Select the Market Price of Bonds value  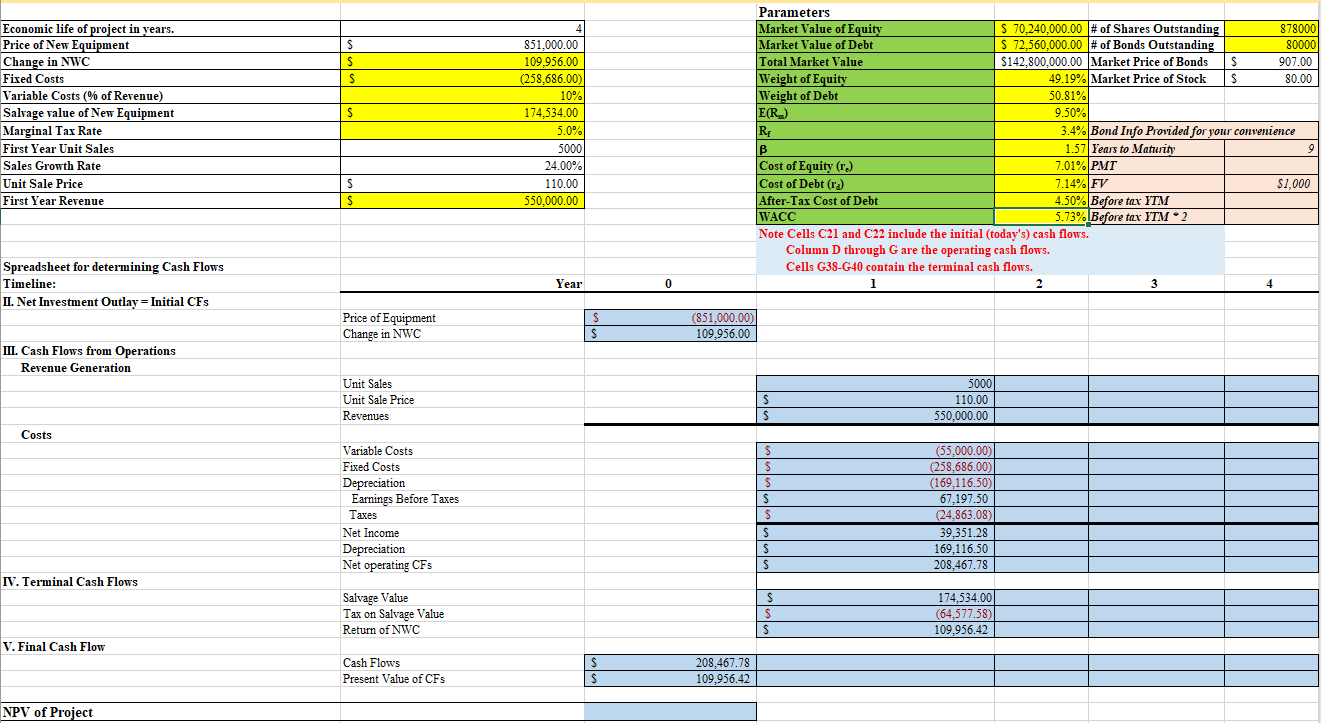[x=1270, y=62]
